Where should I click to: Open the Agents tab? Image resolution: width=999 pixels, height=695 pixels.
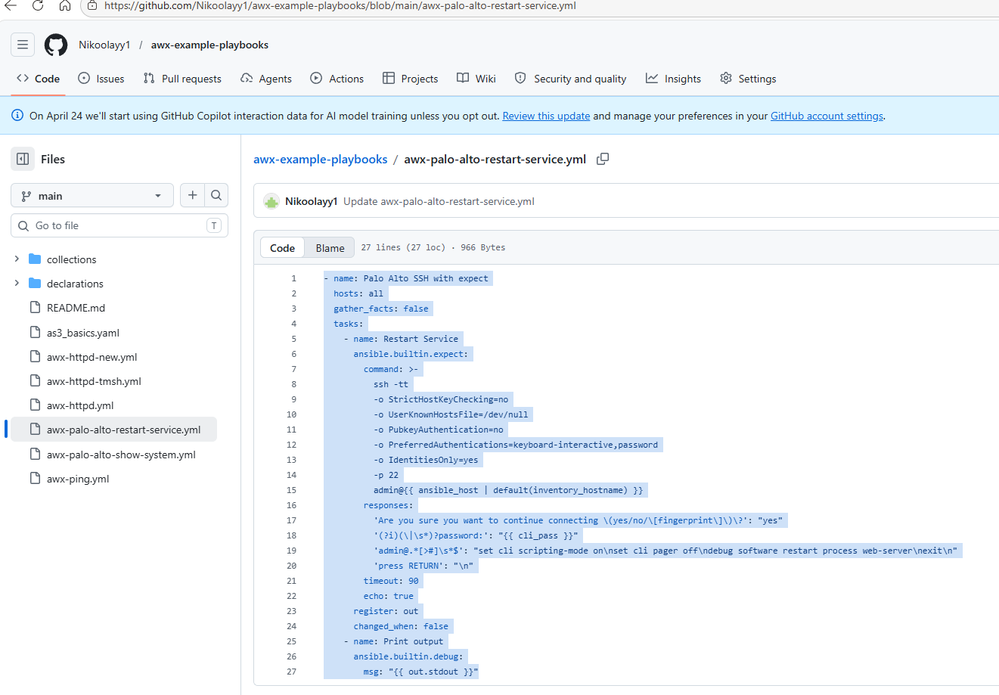[266, 78]
